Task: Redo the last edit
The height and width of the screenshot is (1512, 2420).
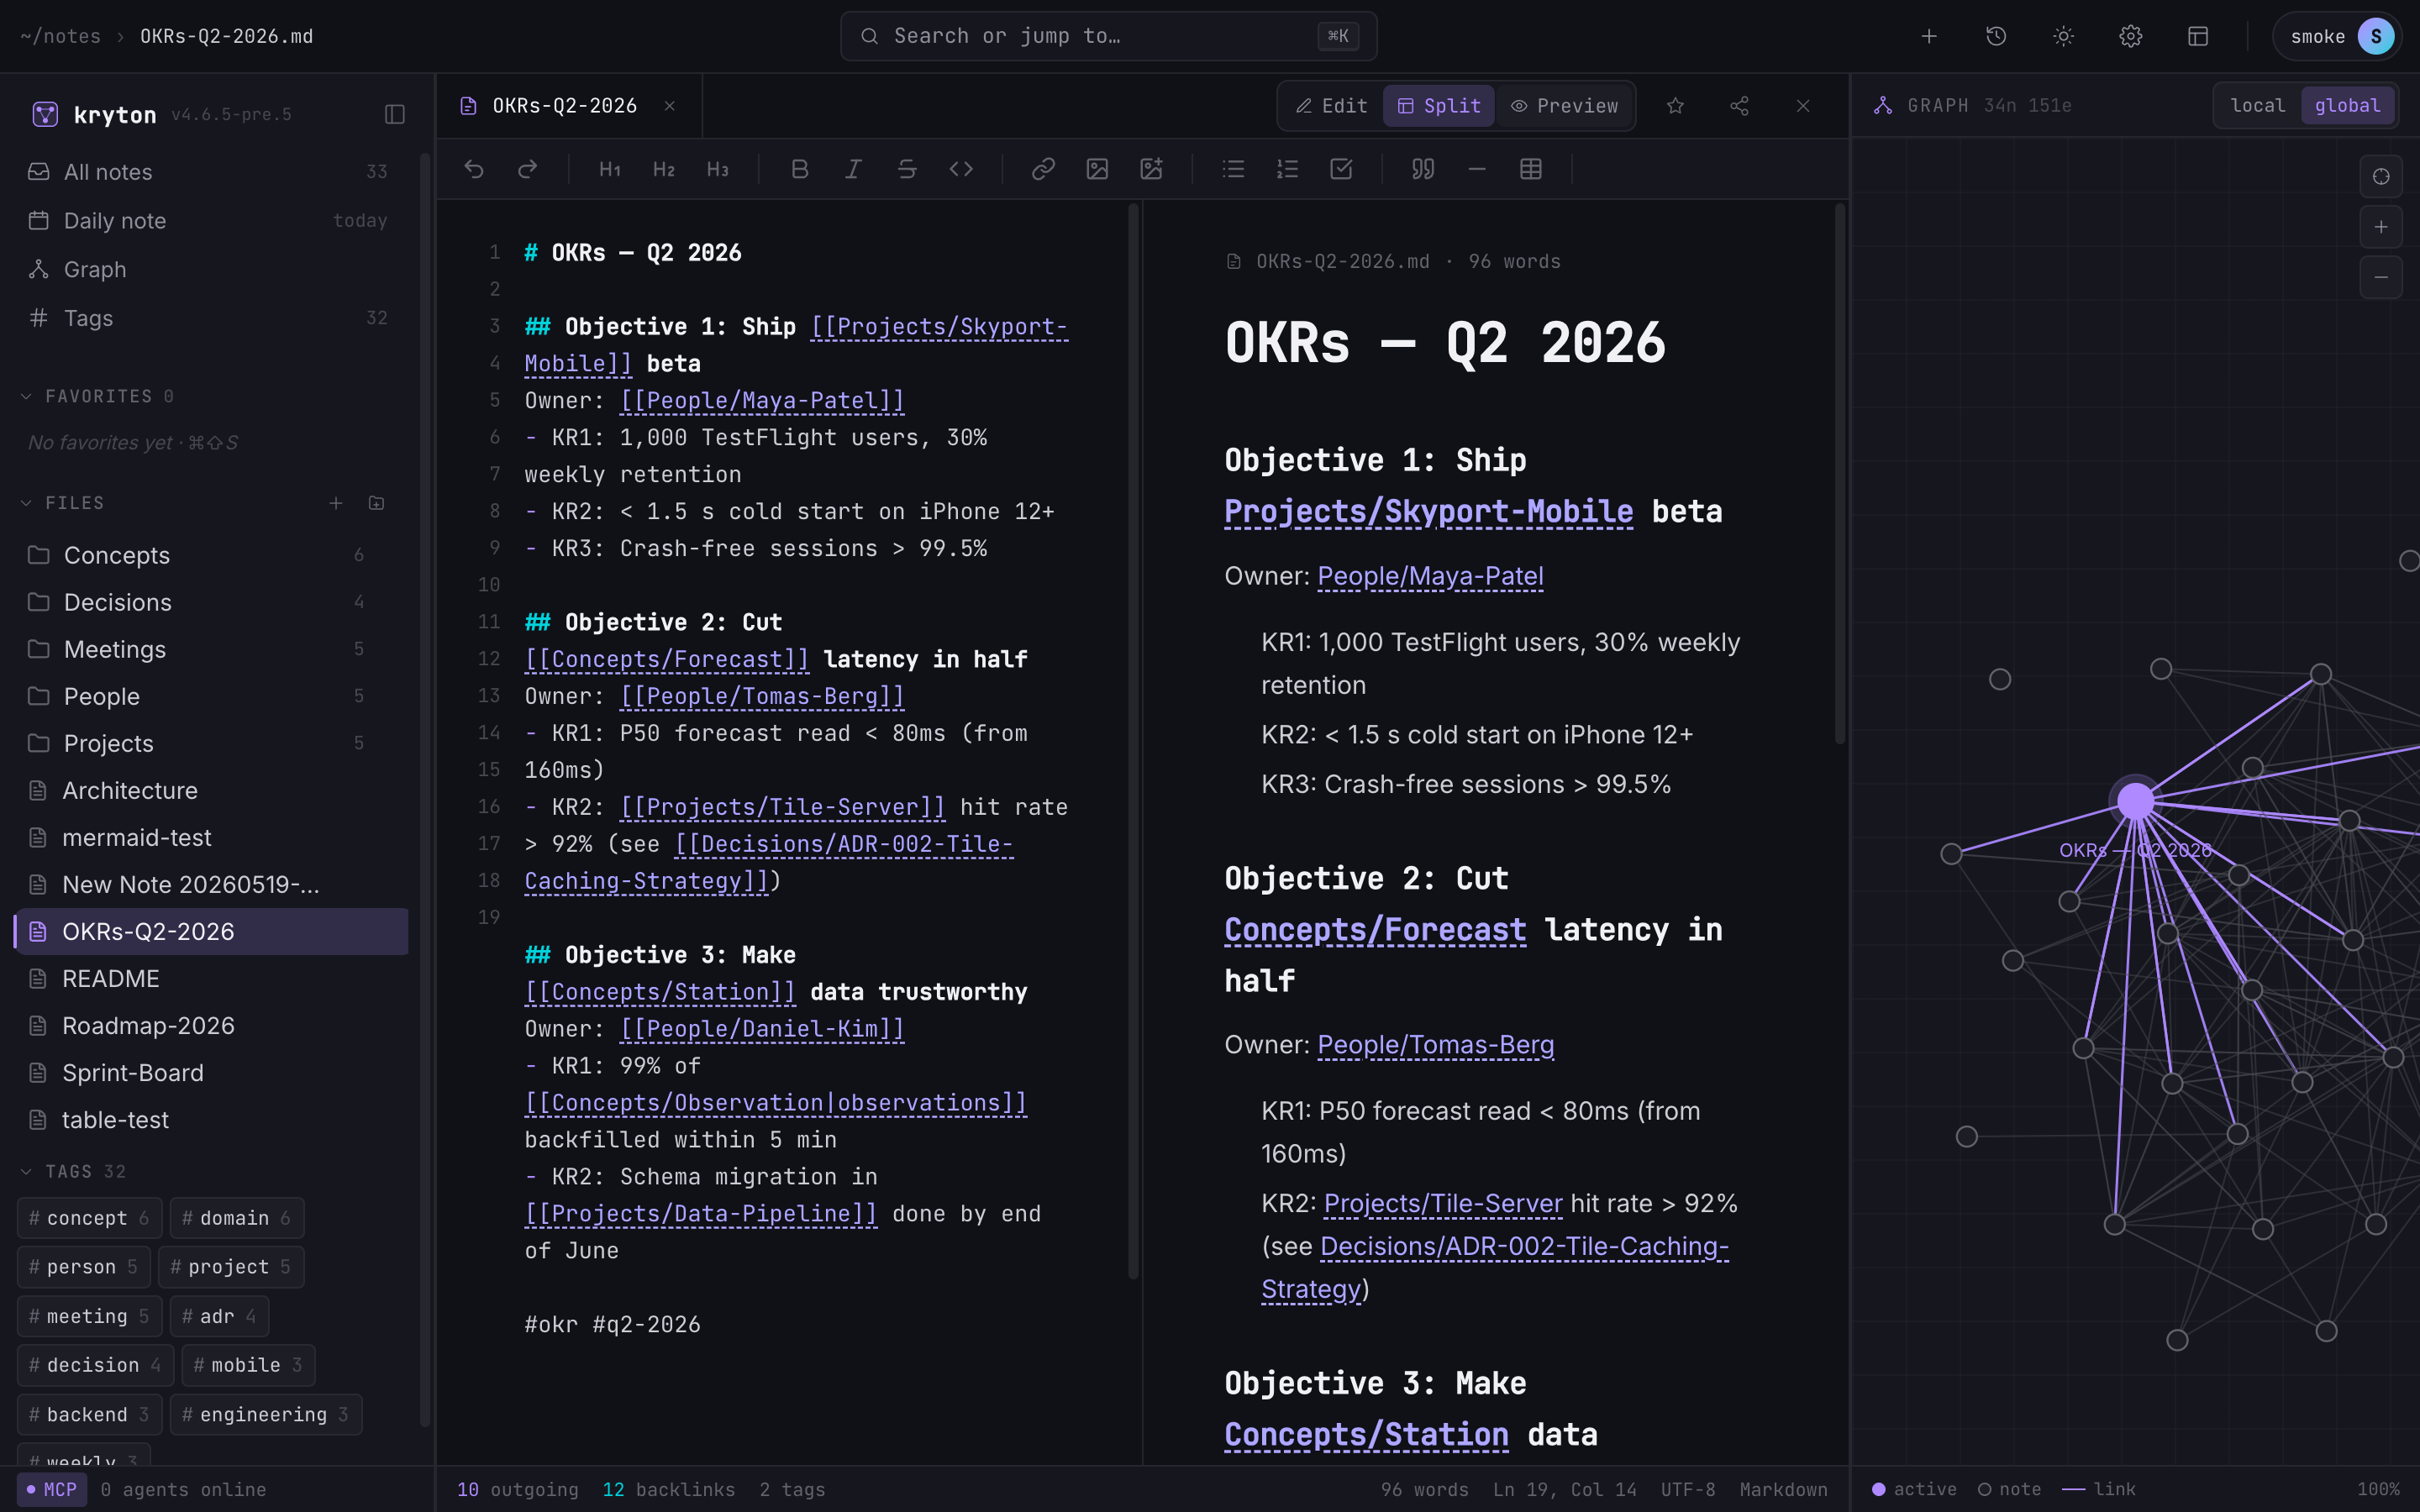Action: 528,169
